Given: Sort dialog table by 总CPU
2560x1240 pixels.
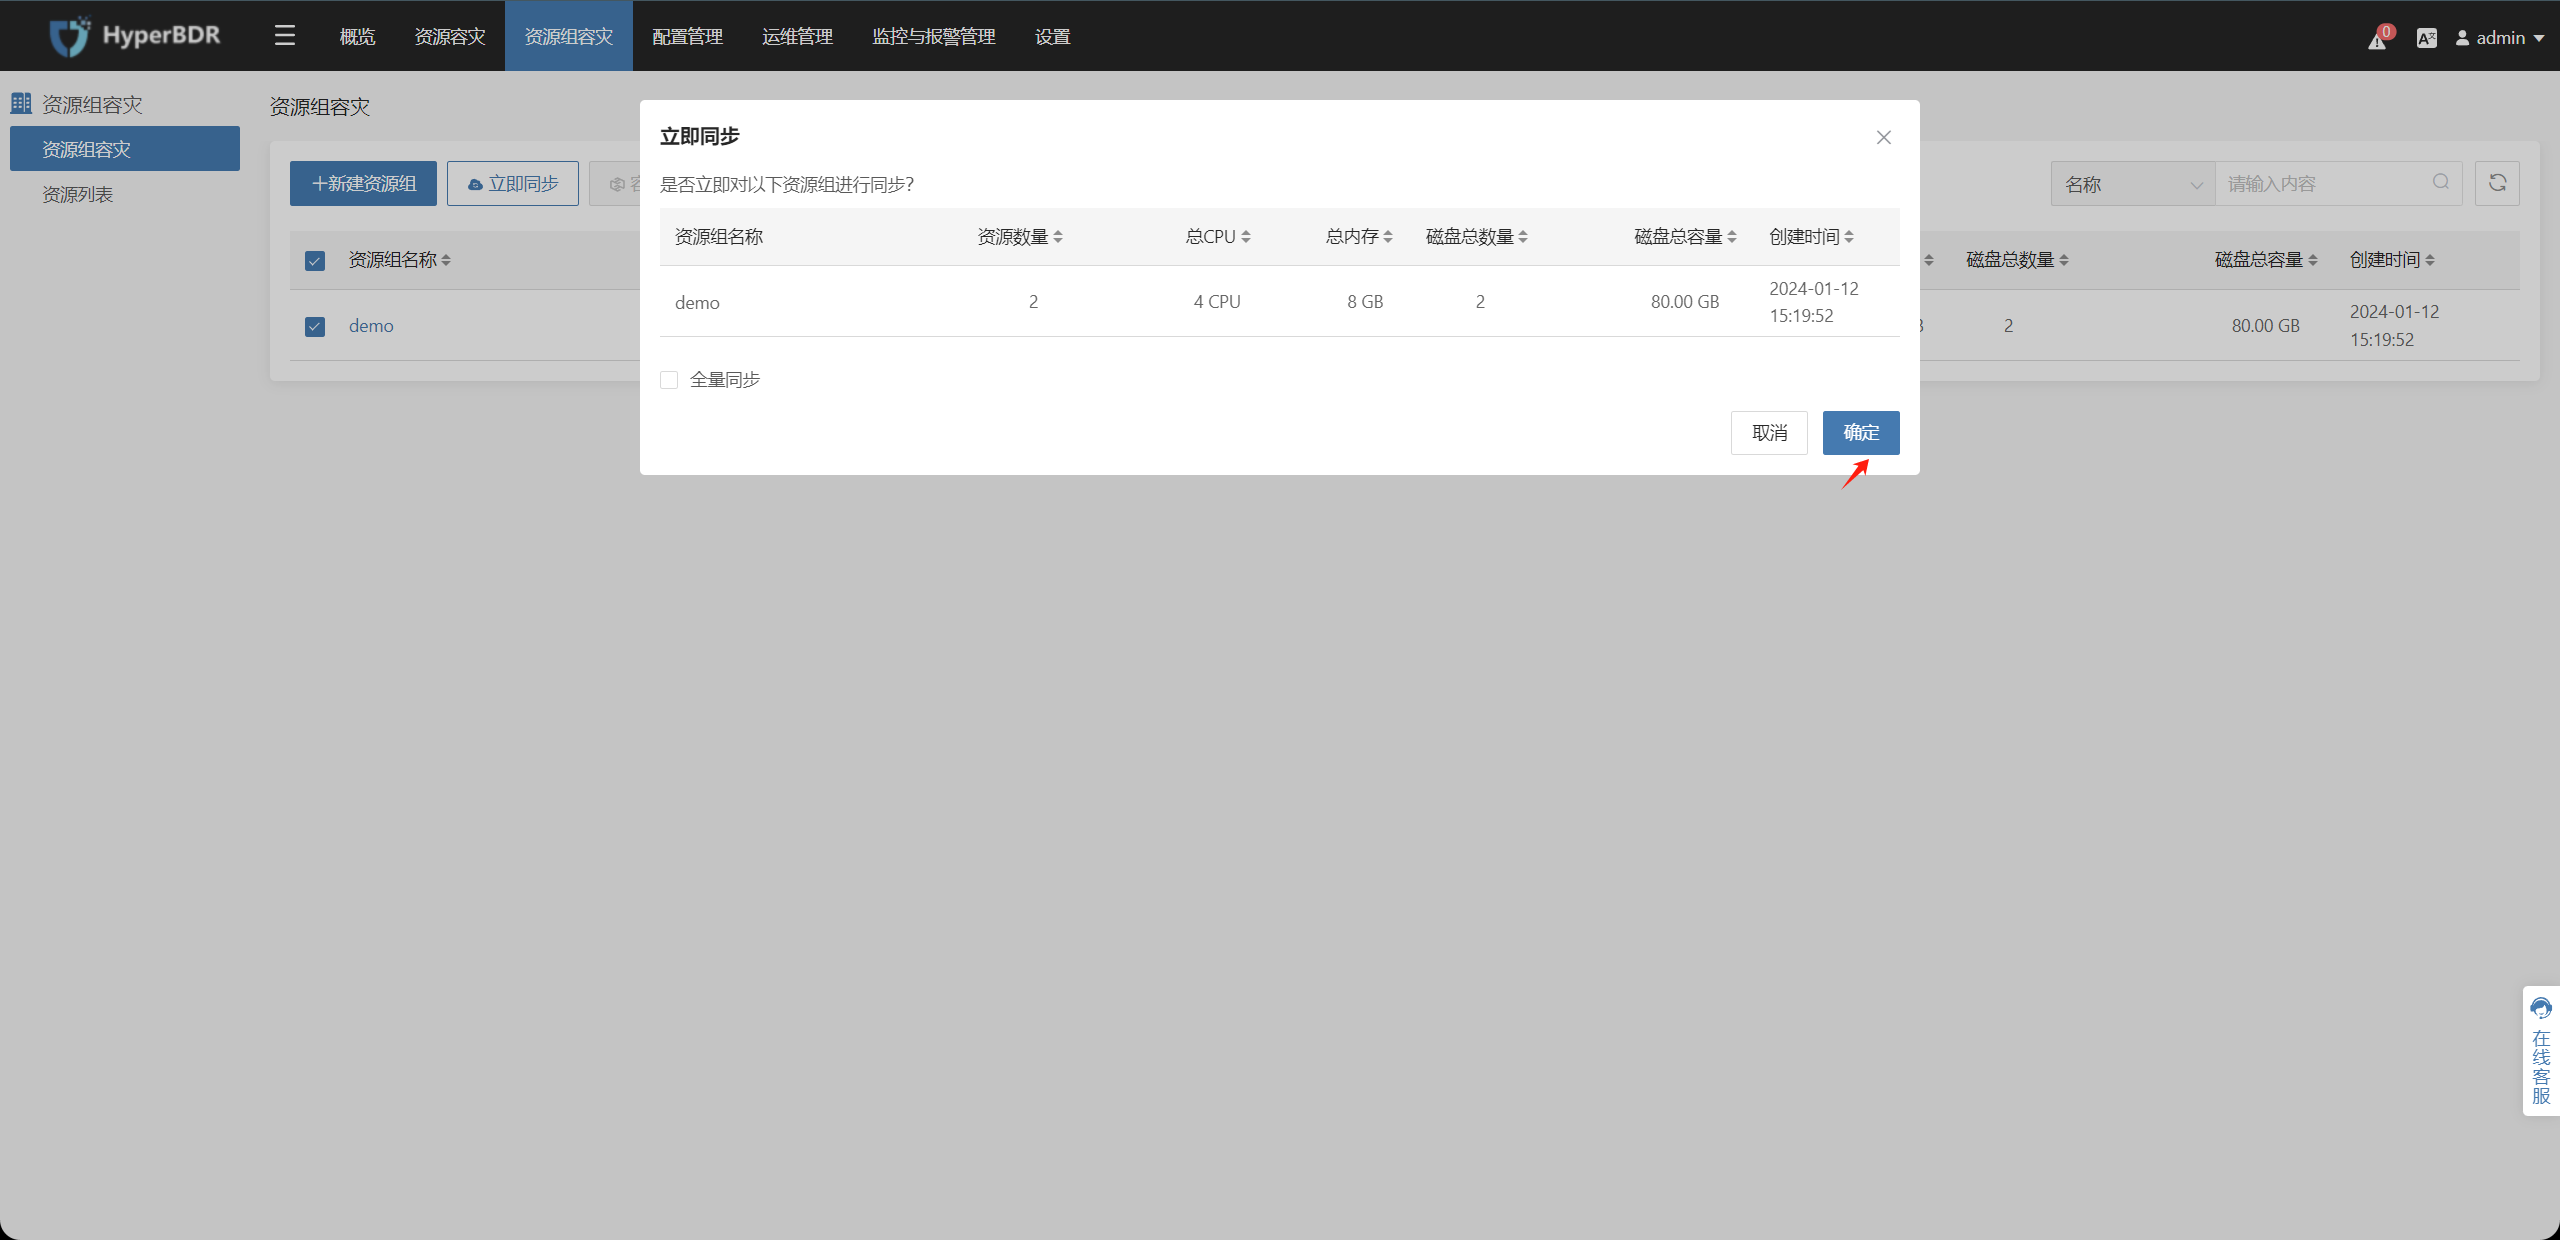Looking at the screenshot, I should pos(1246,237).
